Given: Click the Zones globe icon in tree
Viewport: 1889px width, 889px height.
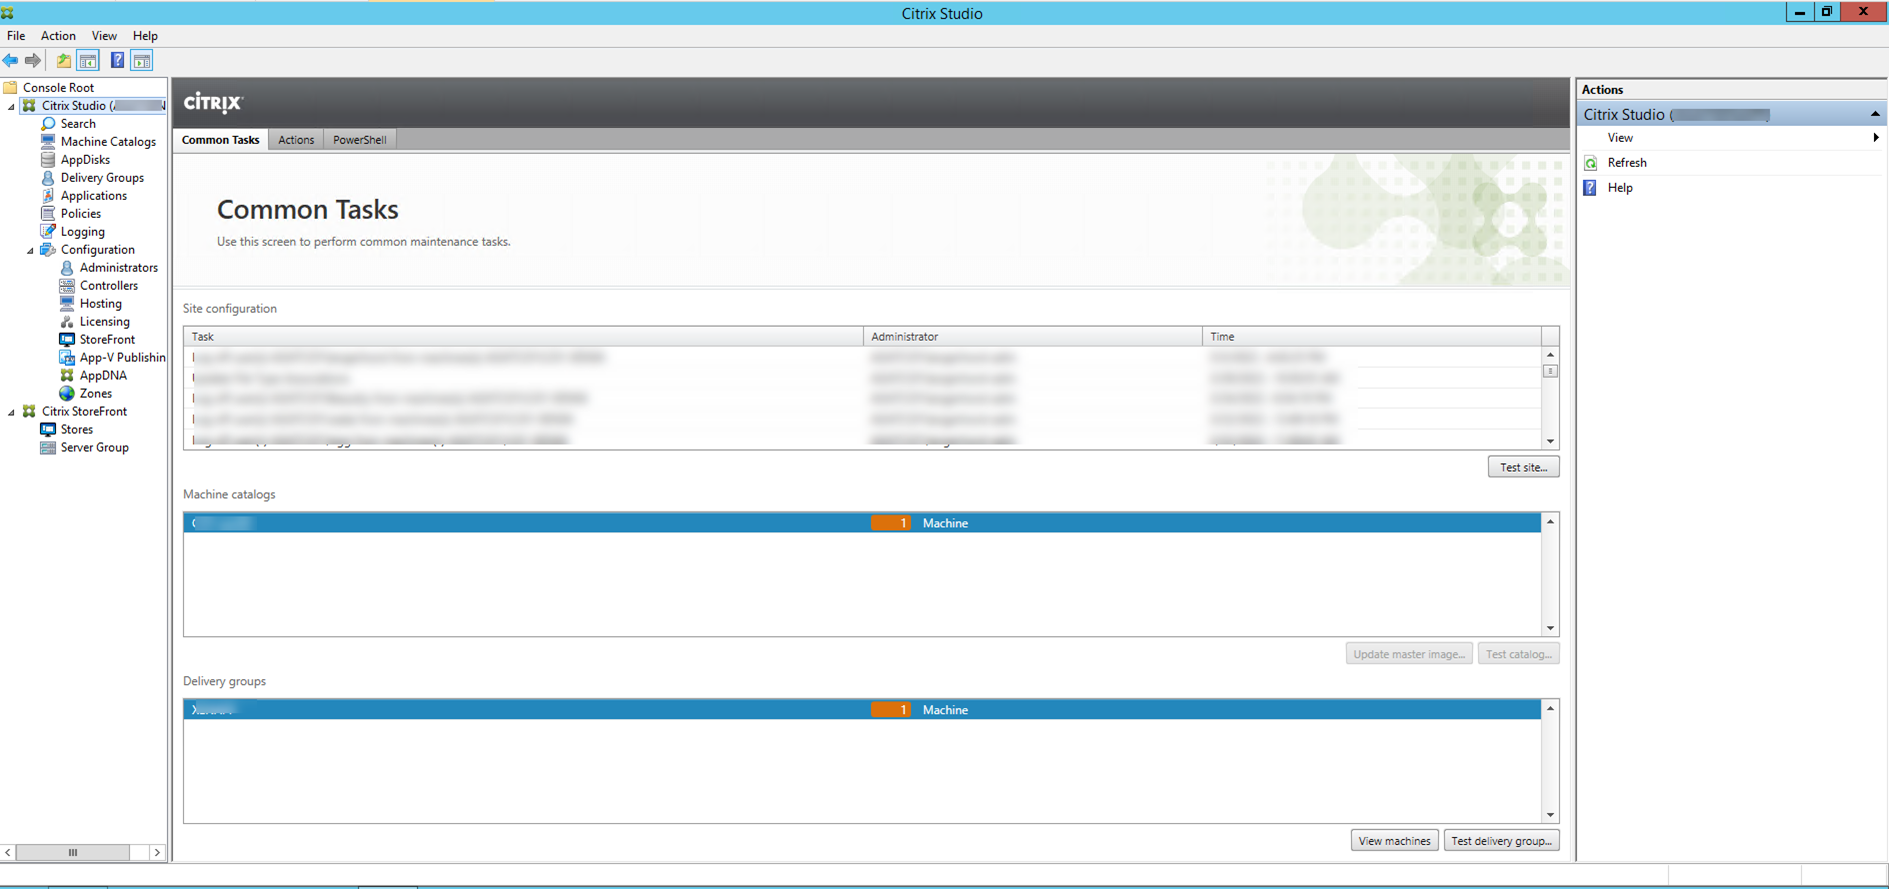Looking at the screenshot, I should coord(67,394).
